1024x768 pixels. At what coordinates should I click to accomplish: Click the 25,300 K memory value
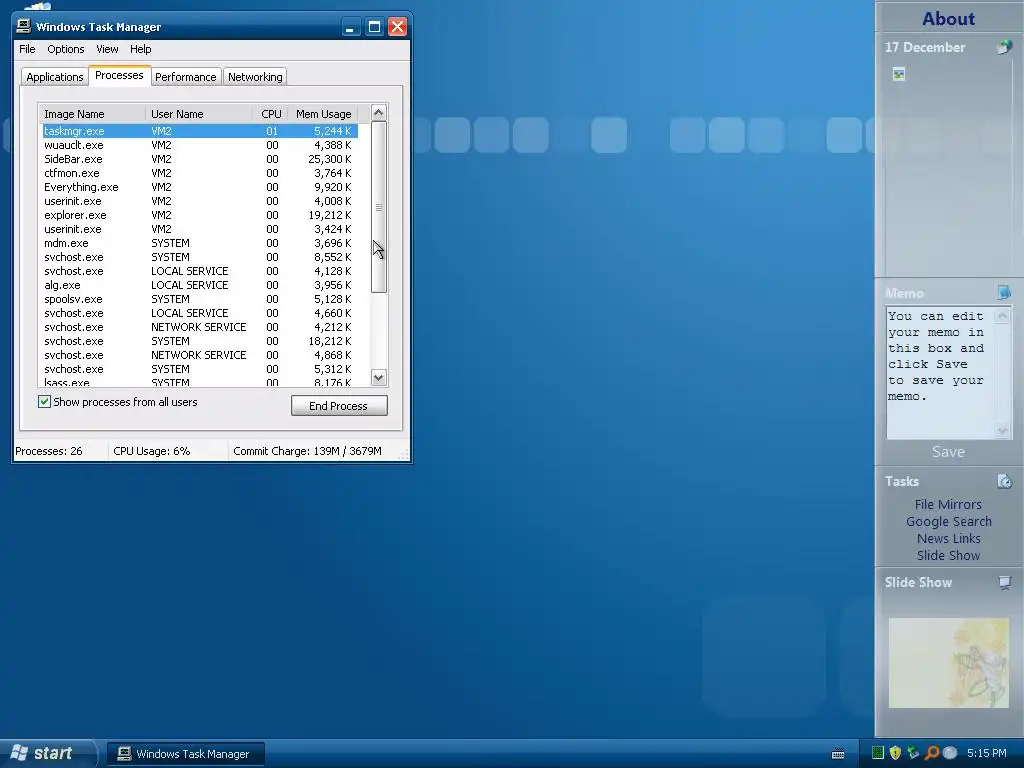coord(330,159)
